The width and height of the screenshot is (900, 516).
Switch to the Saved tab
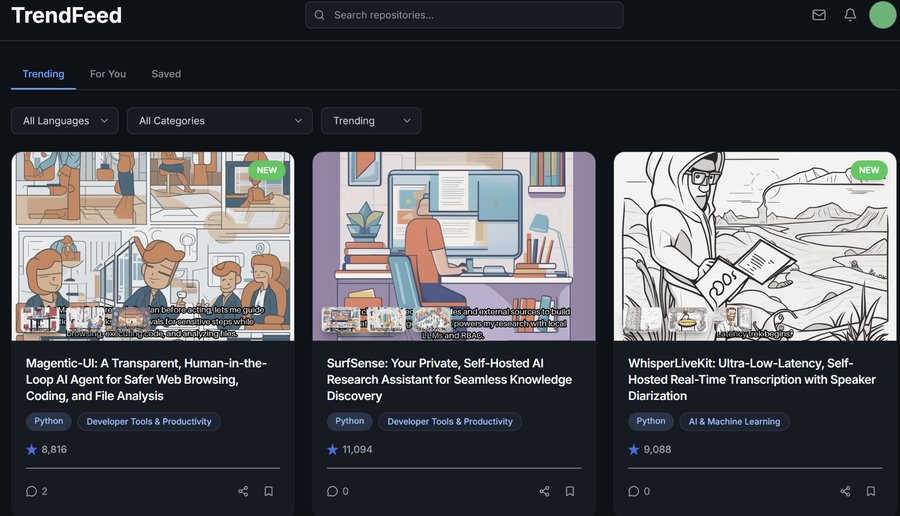[x=166, y=74]
